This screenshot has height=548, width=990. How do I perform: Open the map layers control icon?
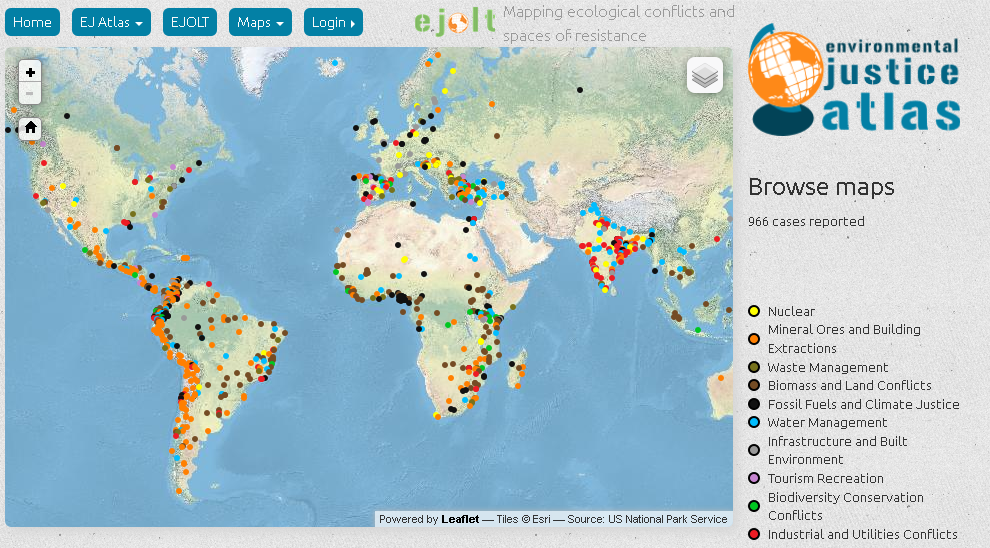click(705, 75)
